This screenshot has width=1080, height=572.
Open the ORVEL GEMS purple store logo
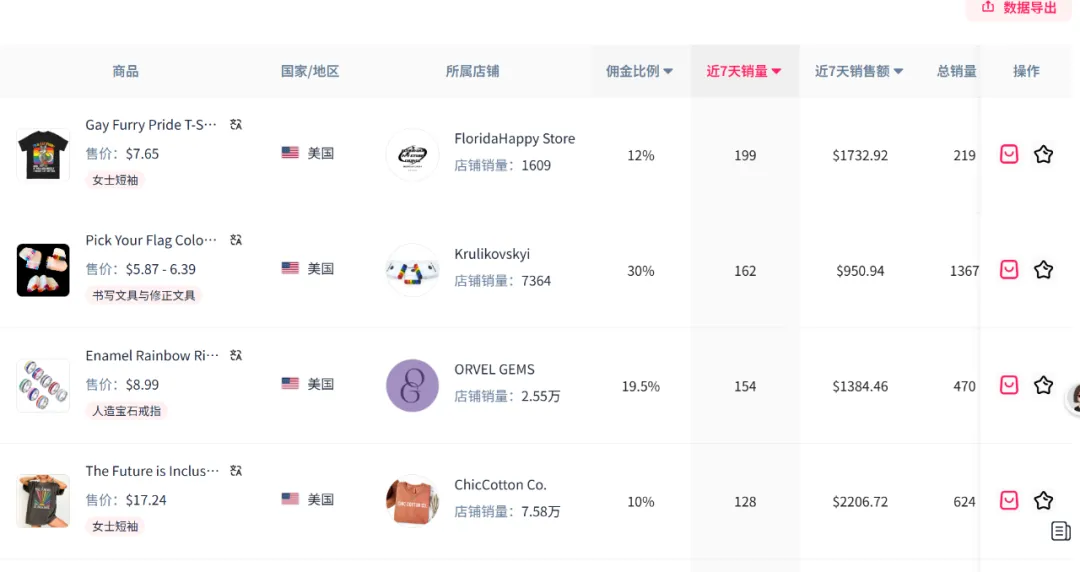click(412, 385)
